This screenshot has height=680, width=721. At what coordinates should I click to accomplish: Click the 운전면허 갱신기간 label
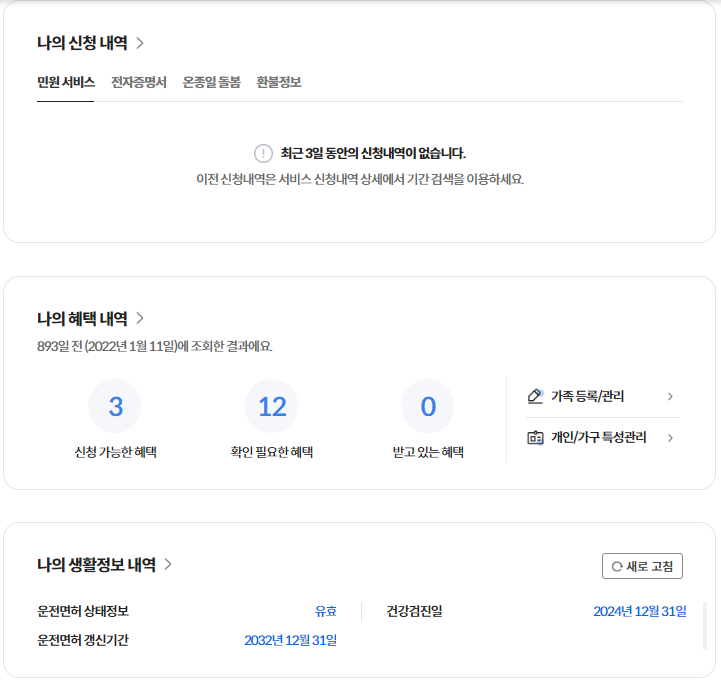pyautogui.click(x=83, y=640)
